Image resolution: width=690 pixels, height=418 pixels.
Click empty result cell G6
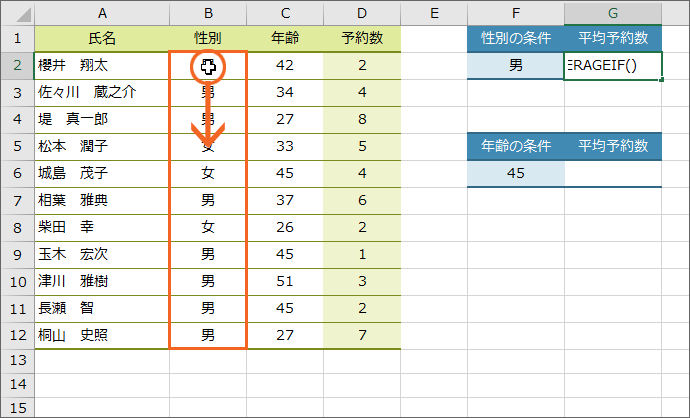tap(613, 173)
